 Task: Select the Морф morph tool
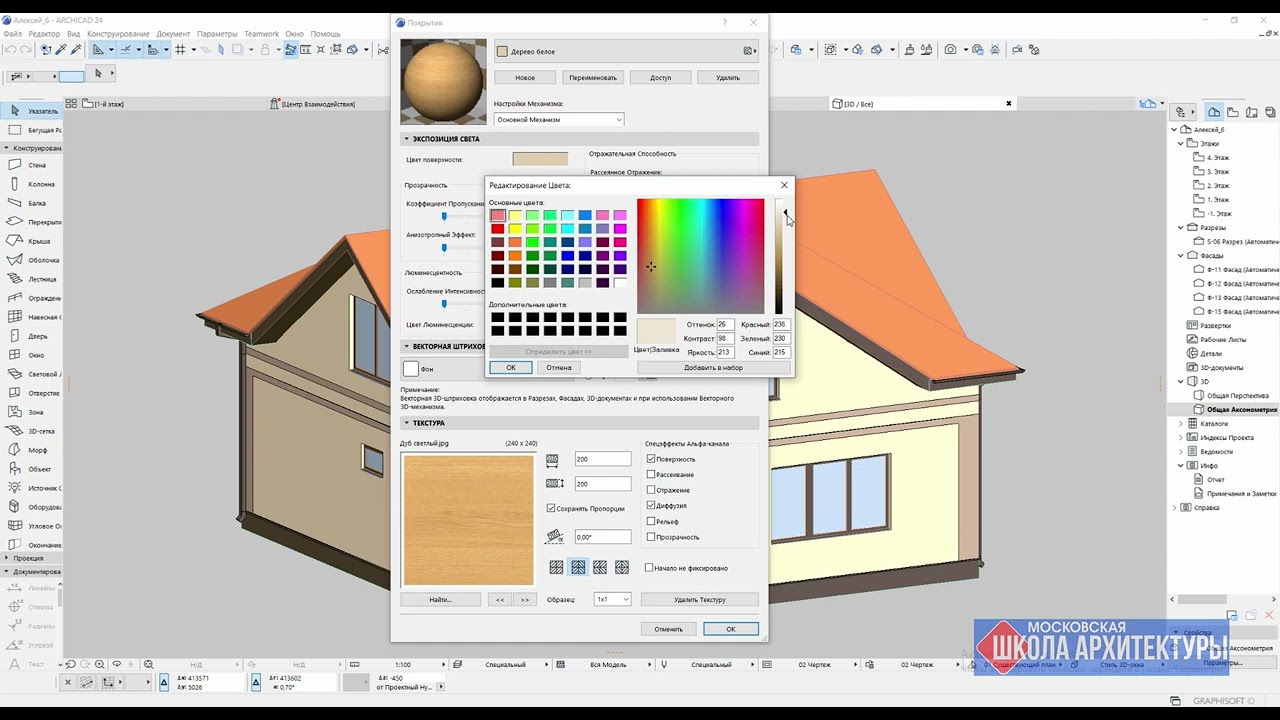[x=32, y=450]
